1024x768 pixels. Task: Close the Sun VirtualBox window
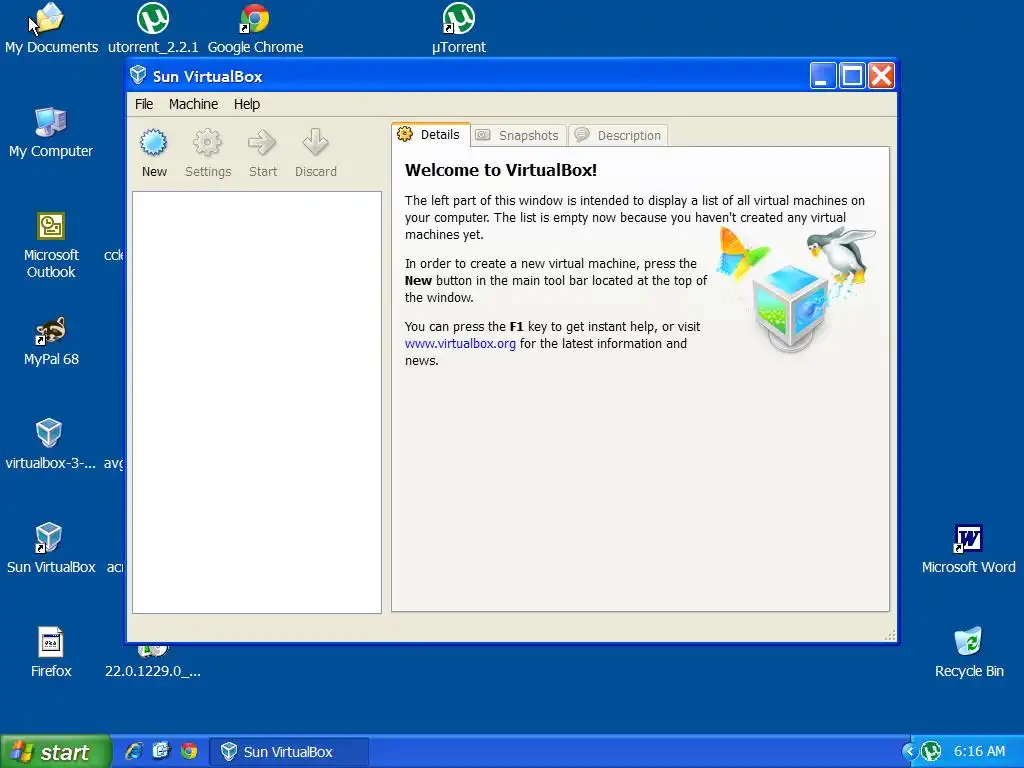[x=881, y=76]
